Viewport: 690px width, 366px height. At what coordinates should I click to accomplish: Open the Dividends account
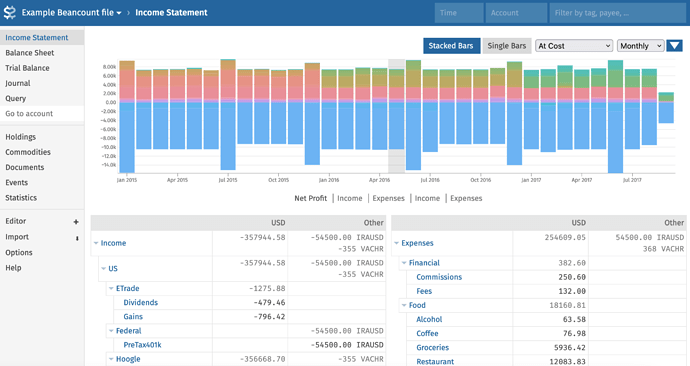[140, 303]
